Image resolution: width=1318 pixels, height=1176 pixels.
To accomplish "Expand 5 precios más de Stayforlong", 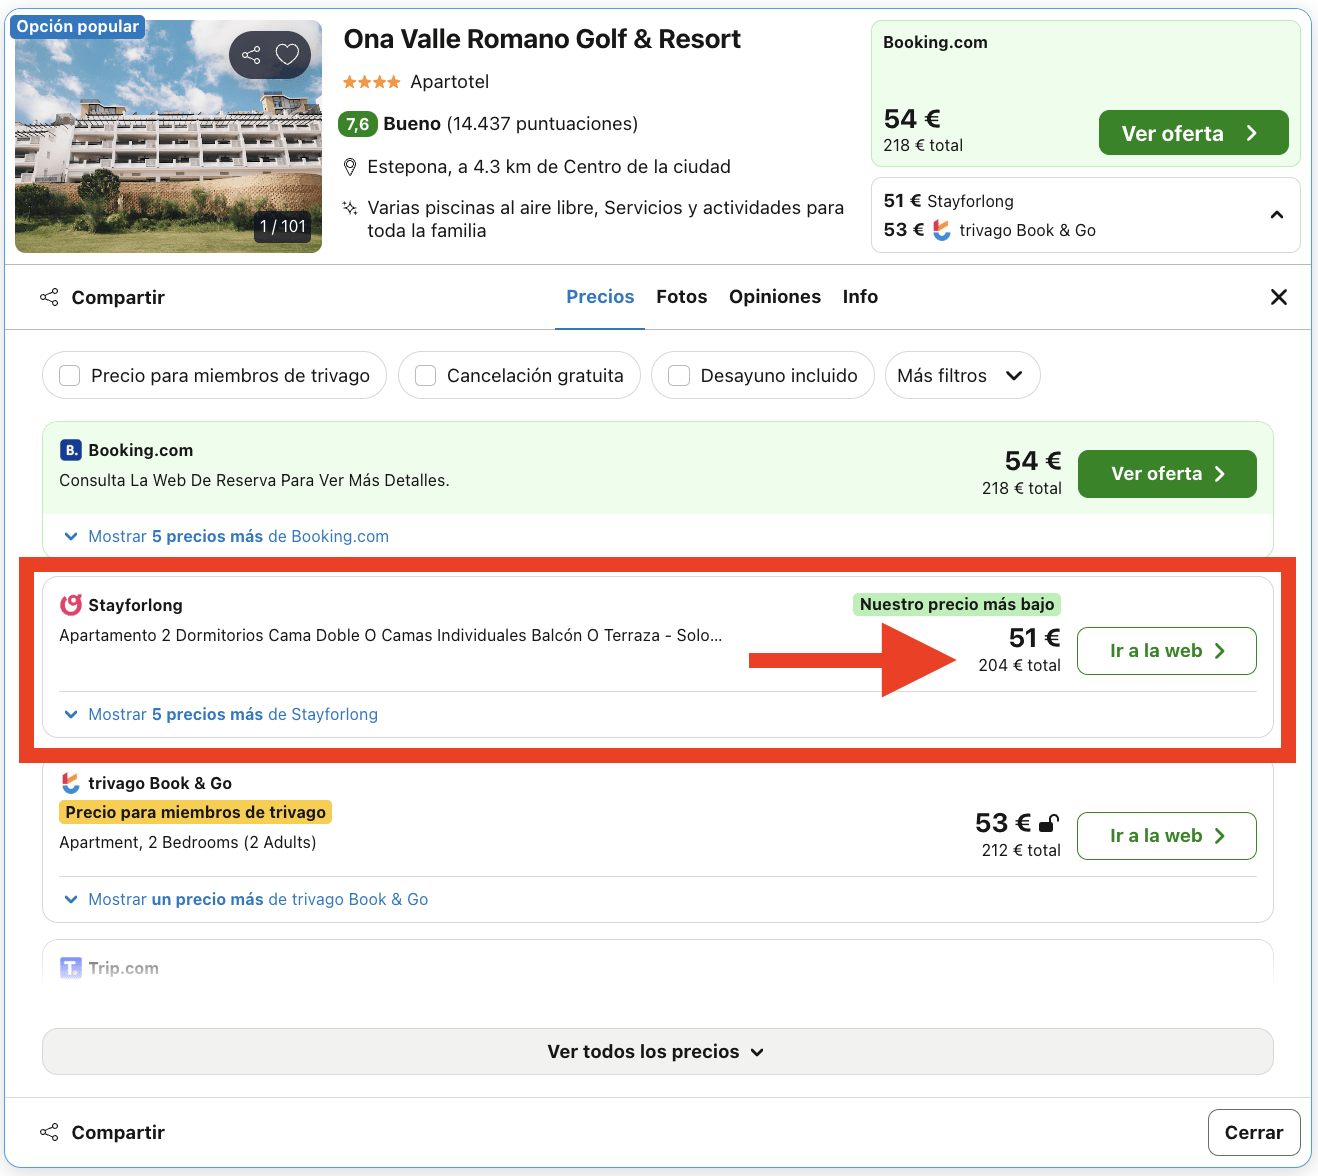I will tap(221, 715).
